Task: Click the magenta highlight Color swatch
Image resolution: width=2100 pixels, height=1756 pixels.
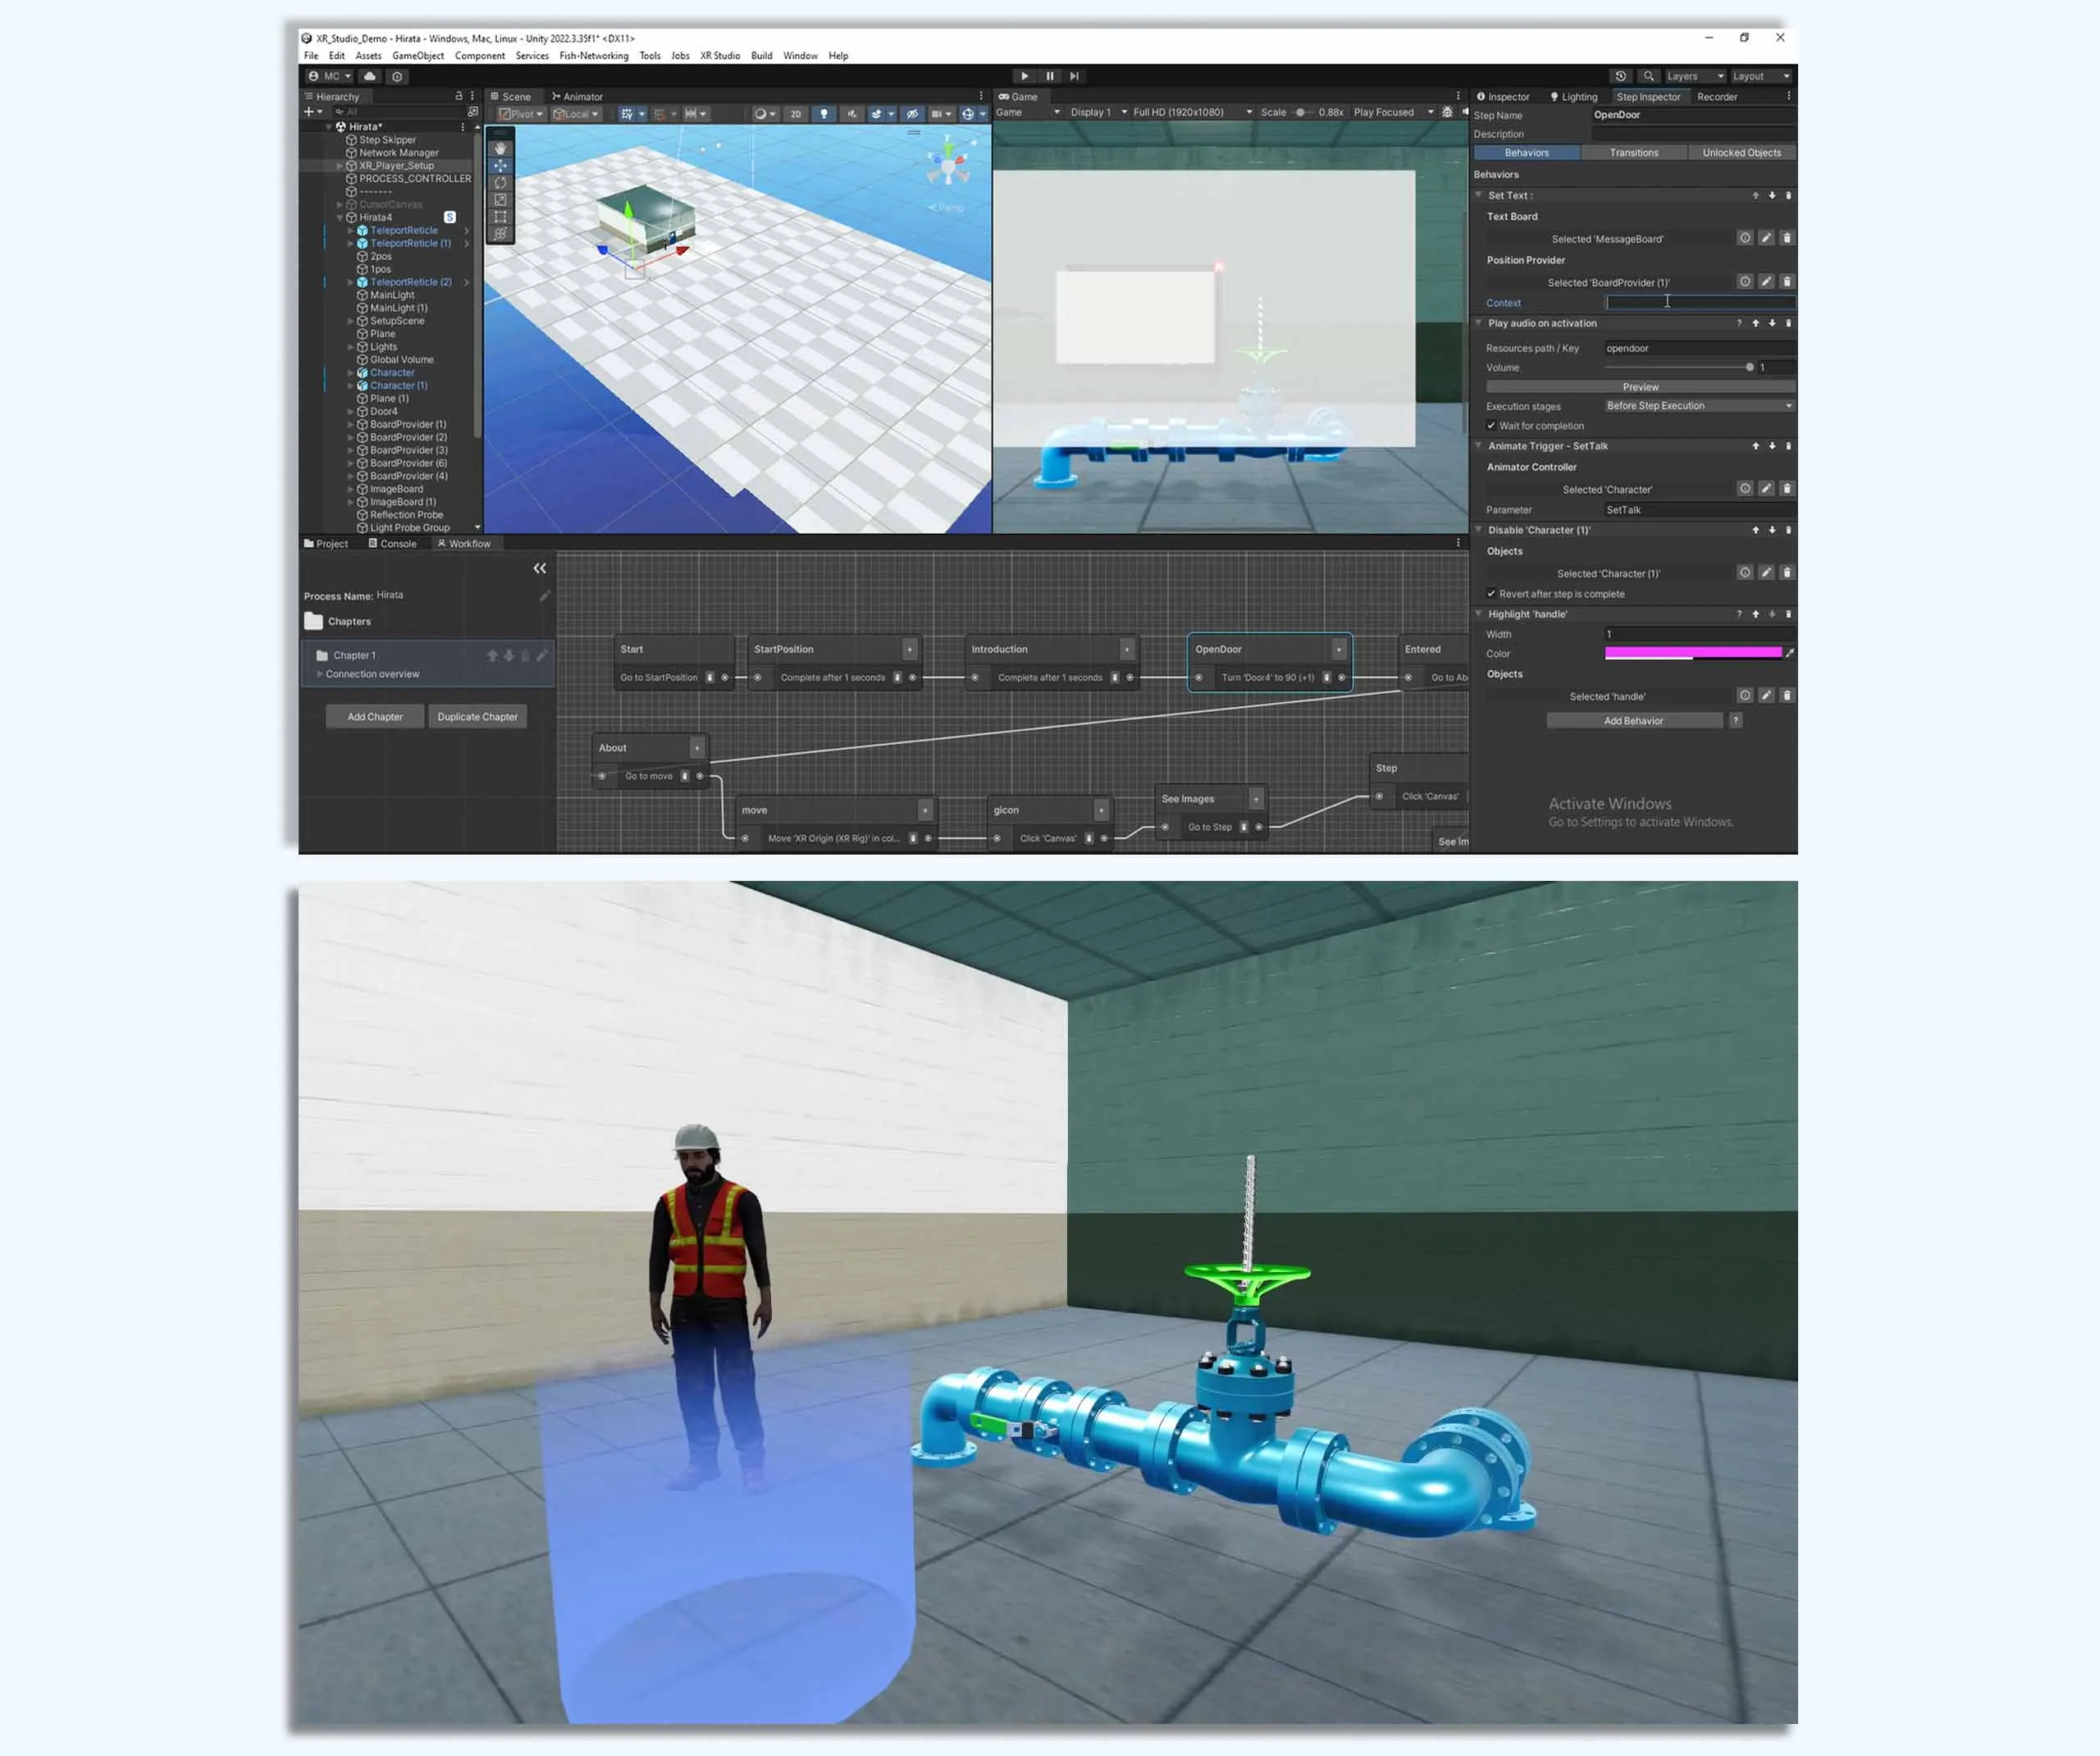Action: (x=1692, y=653)
